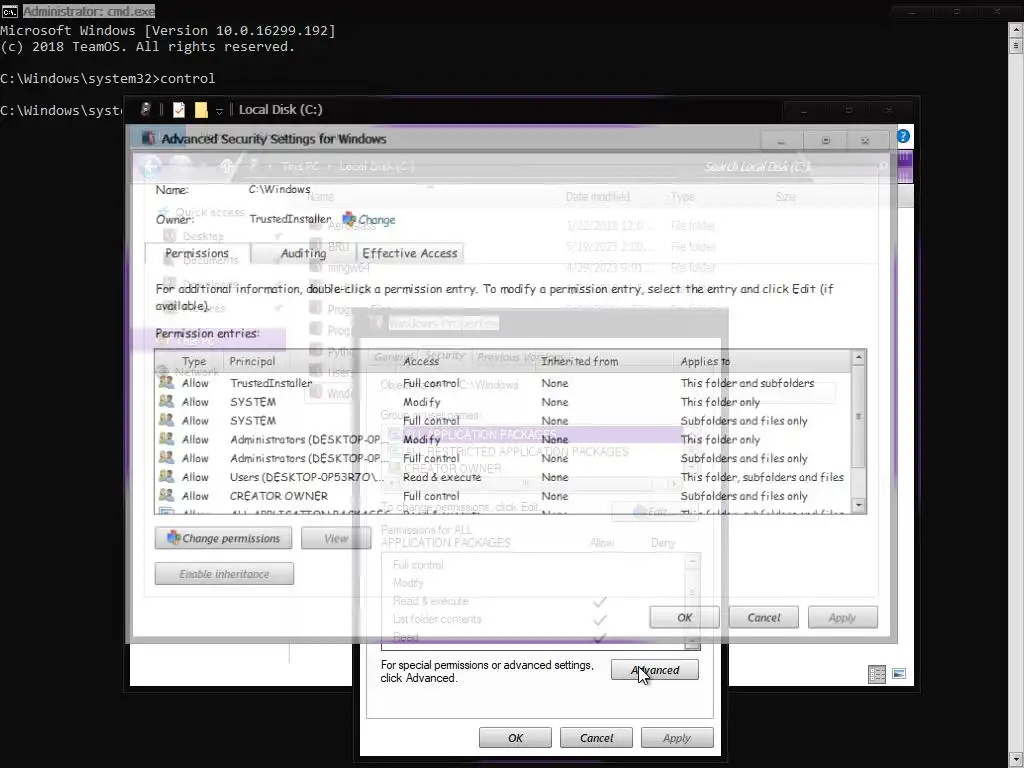
Task: Click the Applies to column header
Action: coord(705,361)
